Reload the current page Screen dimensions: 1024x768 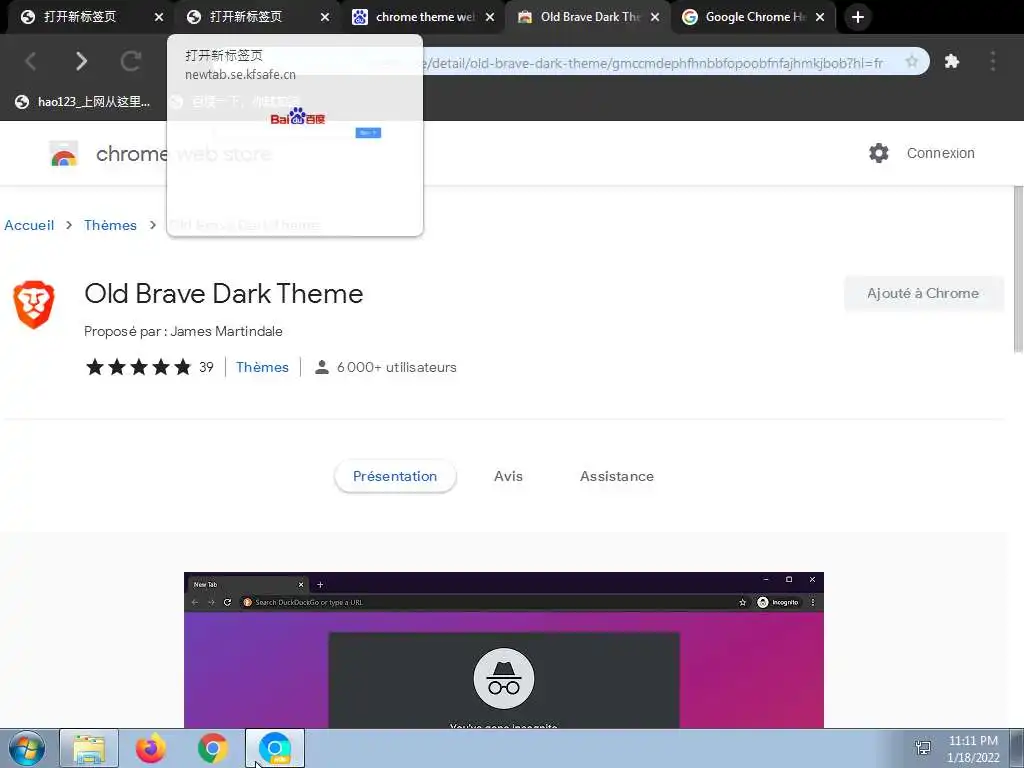coord(131,61)
